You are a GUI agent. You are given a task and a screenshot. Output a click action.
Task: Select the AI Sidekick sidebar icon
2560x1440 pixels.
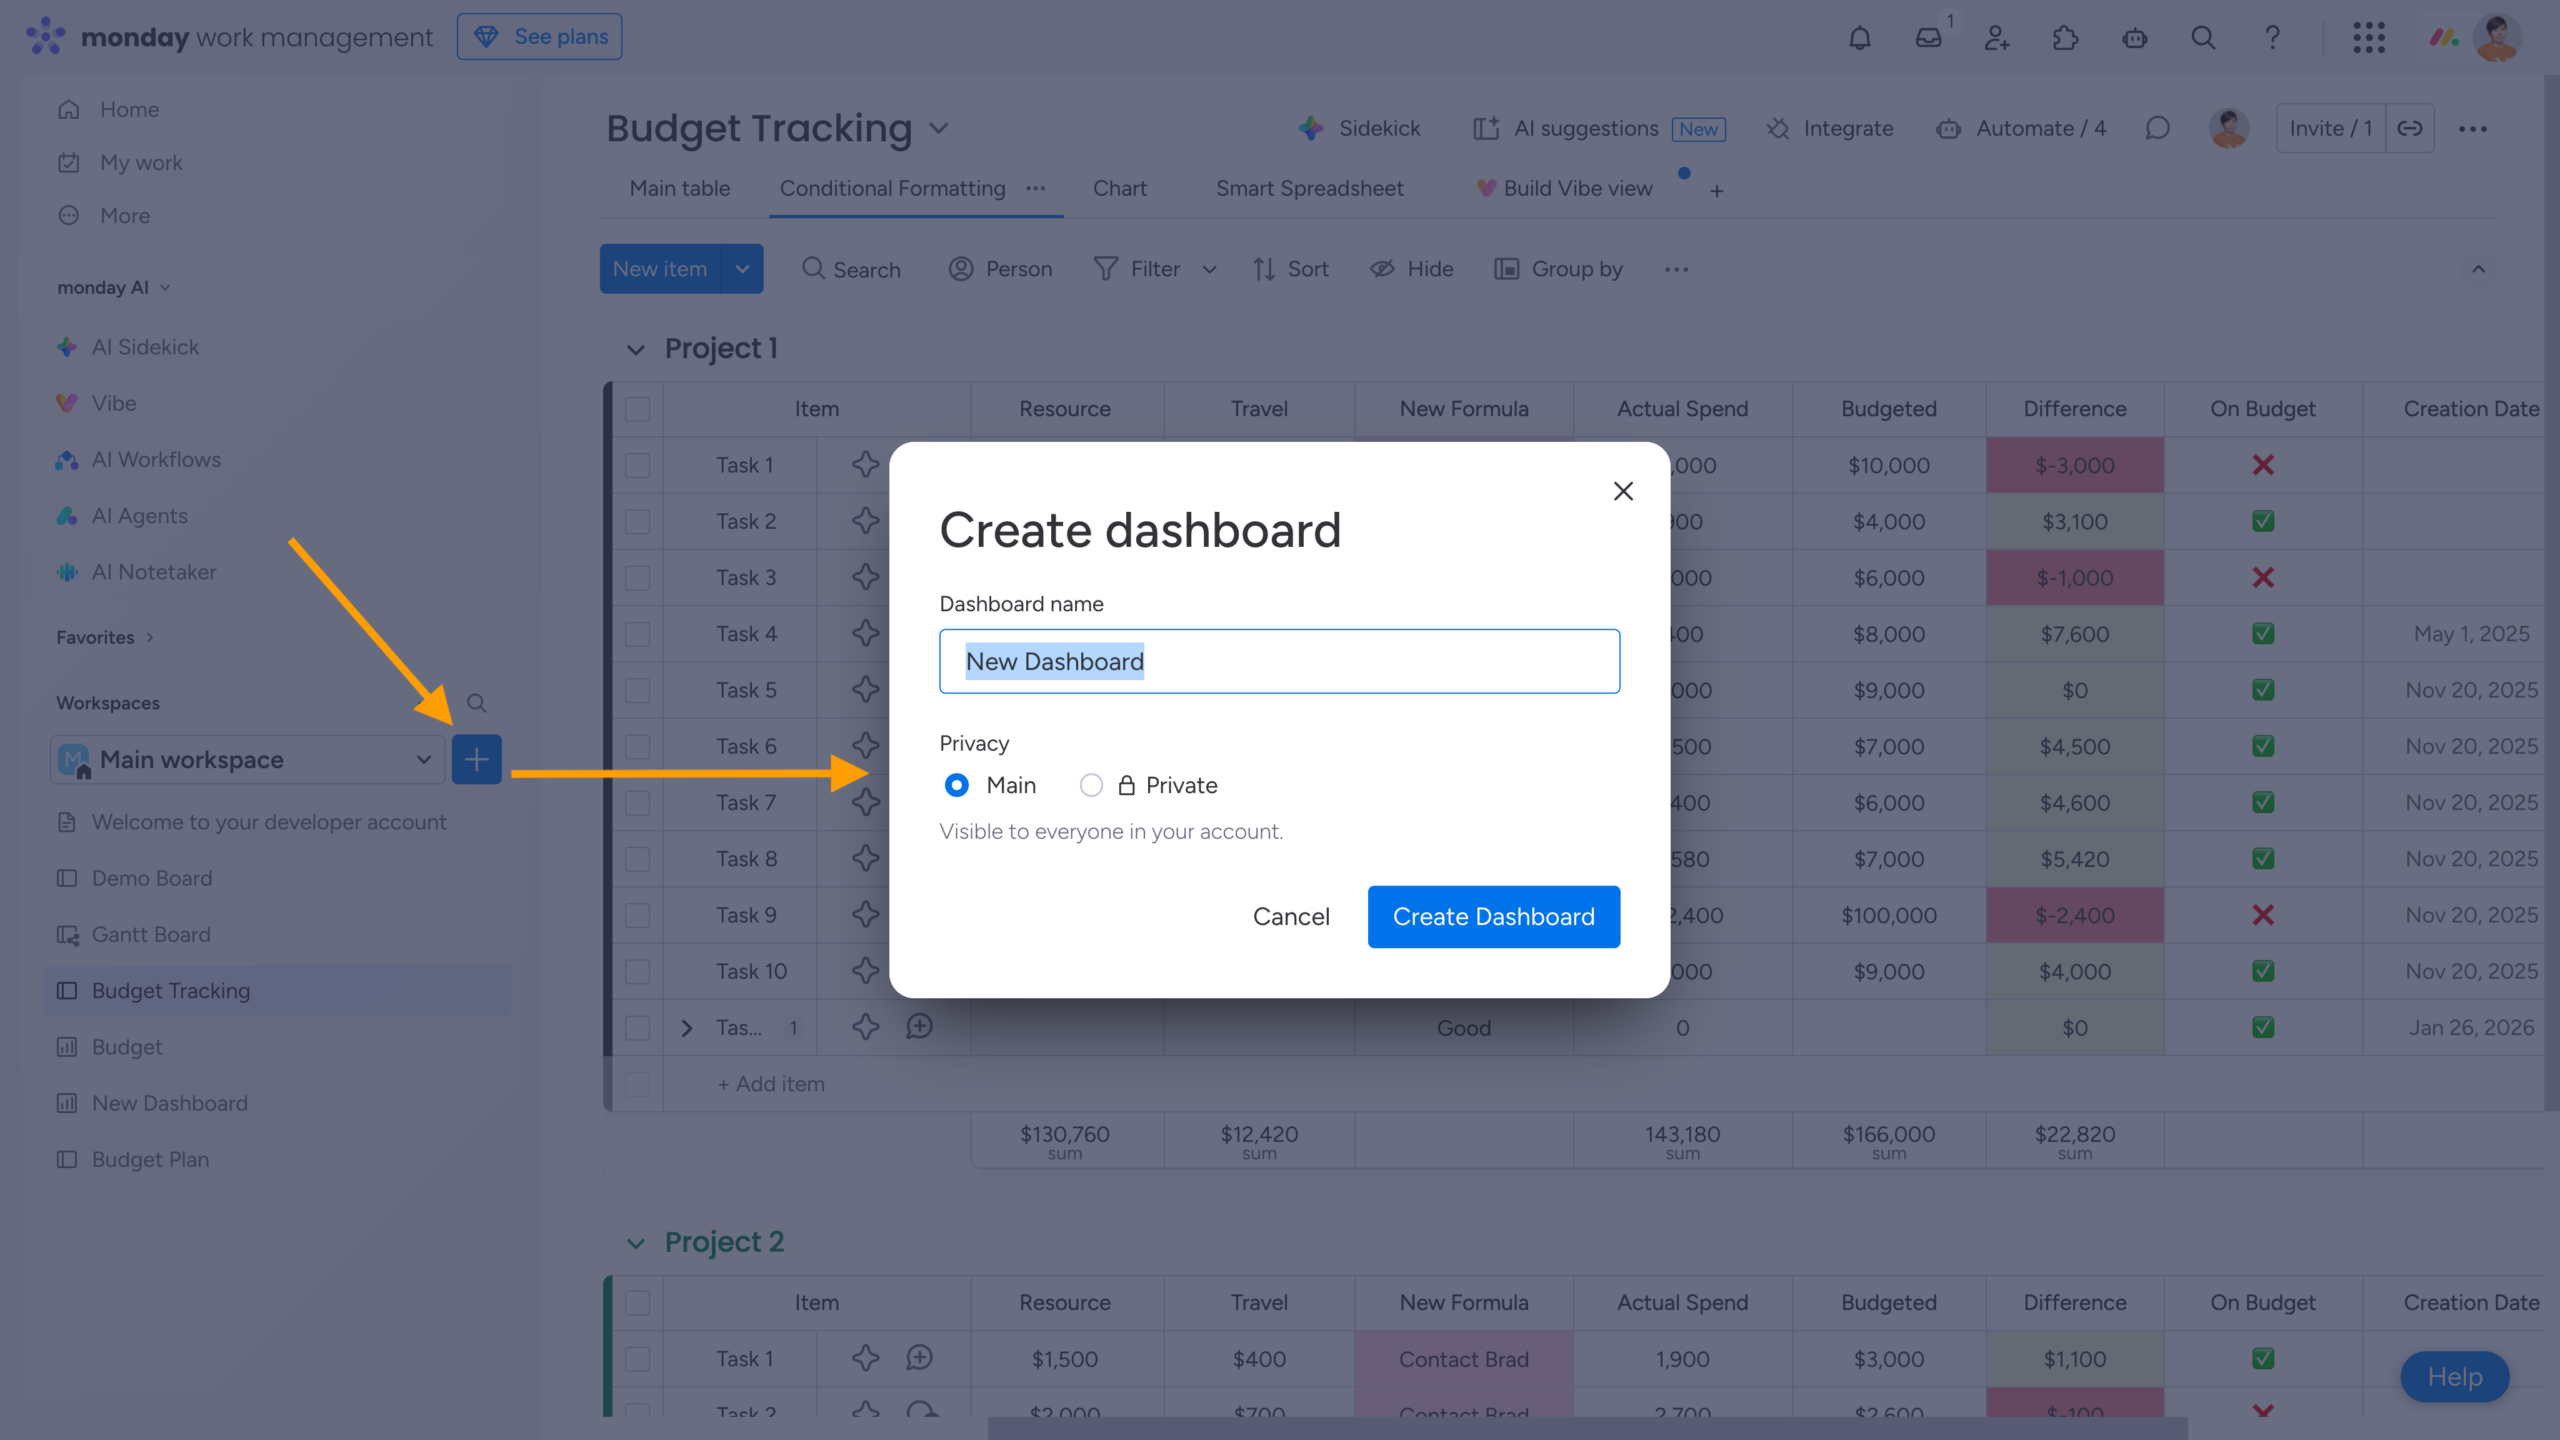pos(66,347)
